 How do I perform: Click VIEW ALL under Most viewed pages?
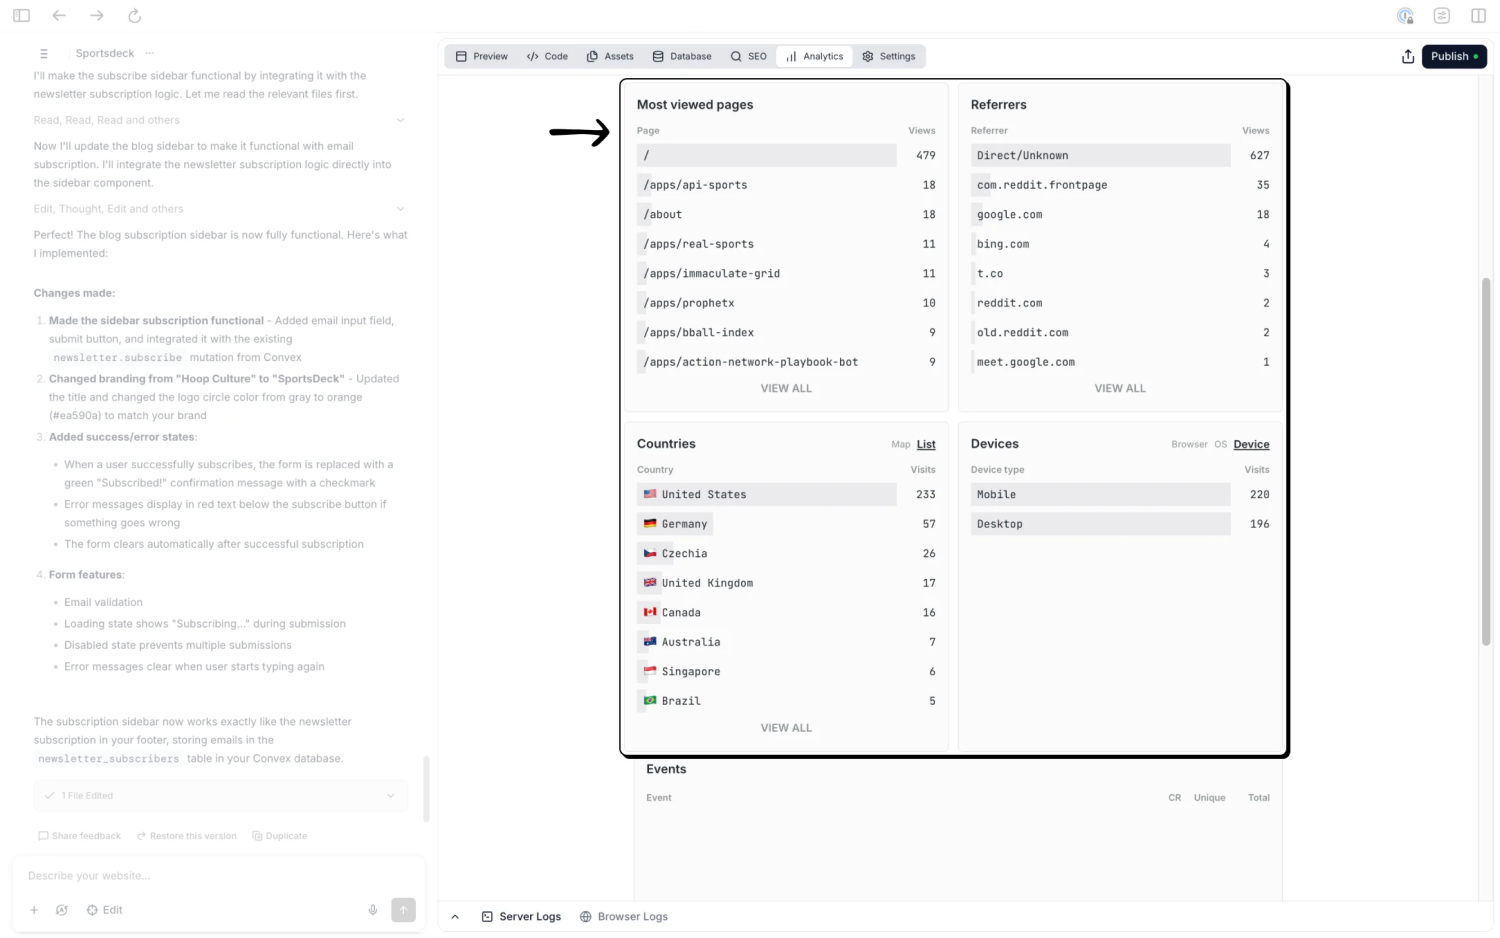coord(786,388)
